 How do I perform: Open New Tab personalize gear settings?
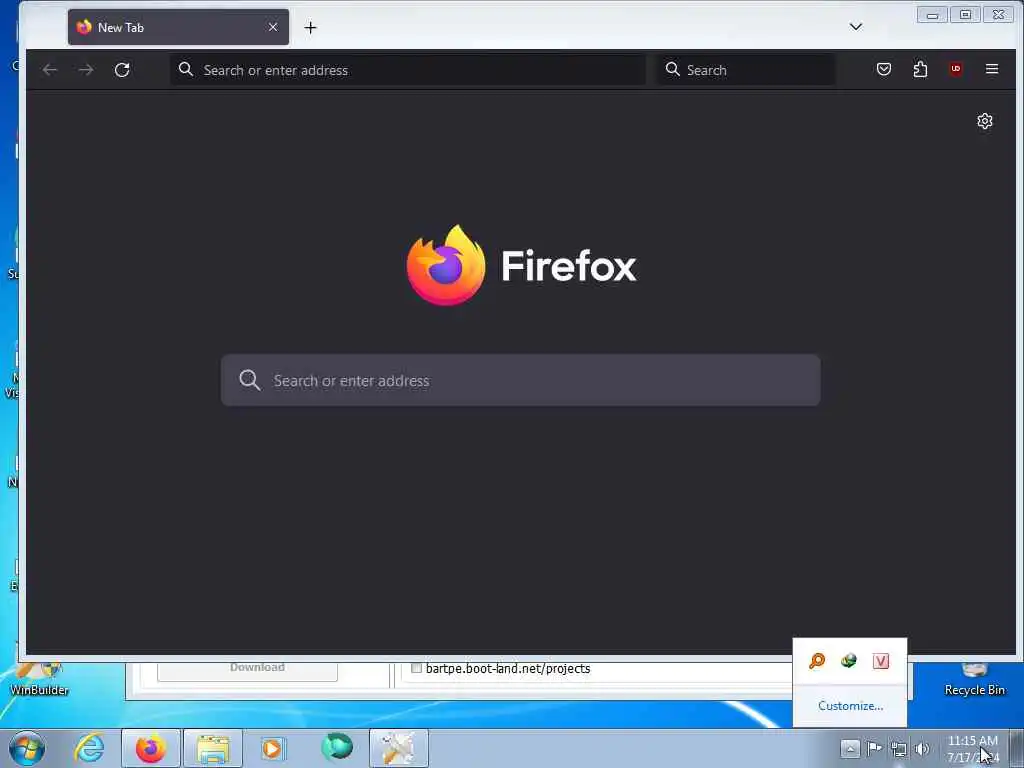click(x=985, y=121)
